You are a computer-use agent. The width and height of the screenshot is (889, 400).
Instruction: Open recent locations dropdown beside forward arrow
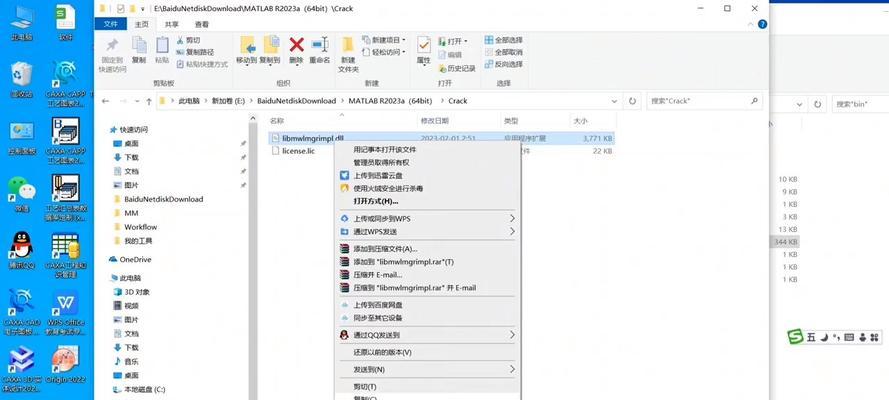[137, 101]
